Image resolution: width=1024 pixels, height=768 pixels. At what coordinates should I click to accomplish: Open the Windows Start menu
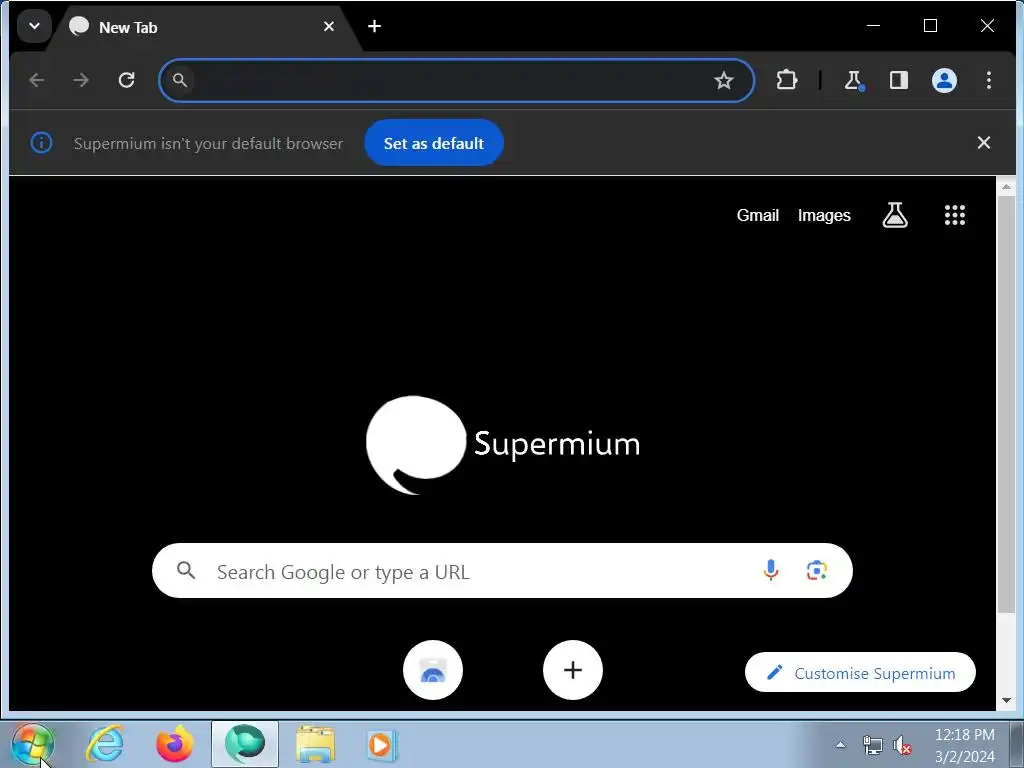pyautogui.click(x=33, y=744)
